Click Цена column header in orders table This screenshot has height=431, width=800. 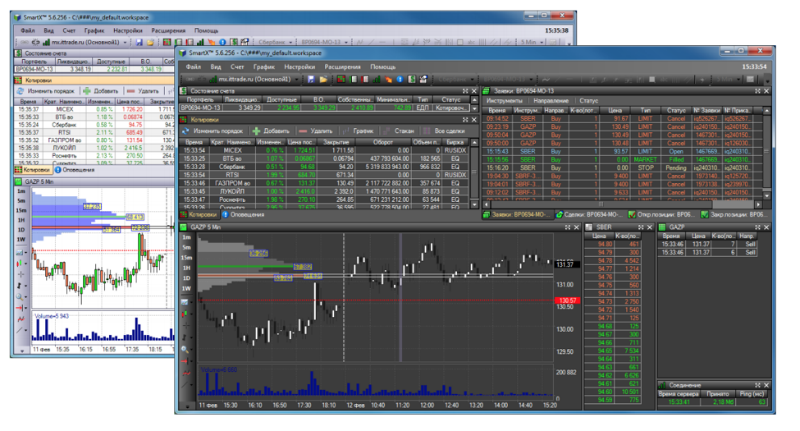coord(615,110)
